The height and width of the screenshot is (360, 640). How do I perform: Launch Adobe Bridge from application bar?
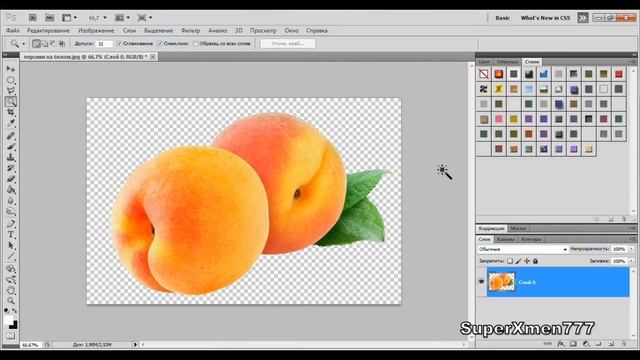(x=33, y=18)
